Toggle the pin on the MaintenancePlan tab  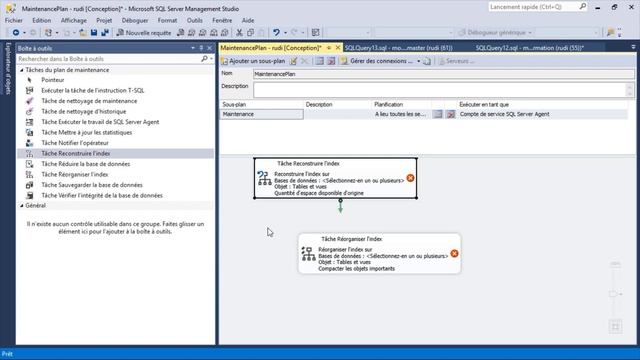(x=329, y=48)
